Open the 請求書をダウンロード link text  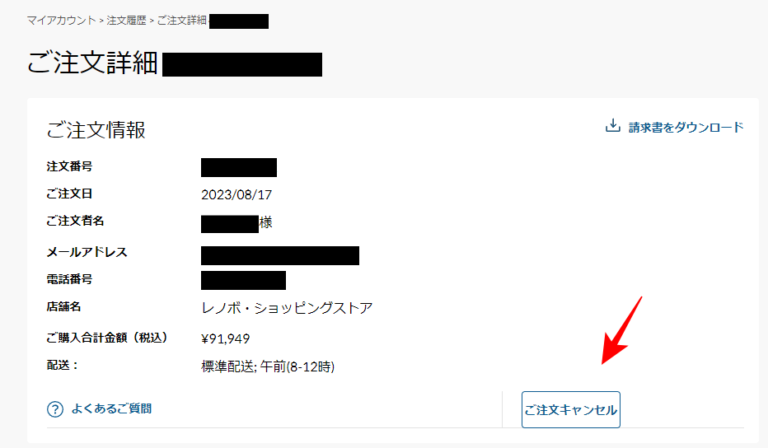(686, 127)
